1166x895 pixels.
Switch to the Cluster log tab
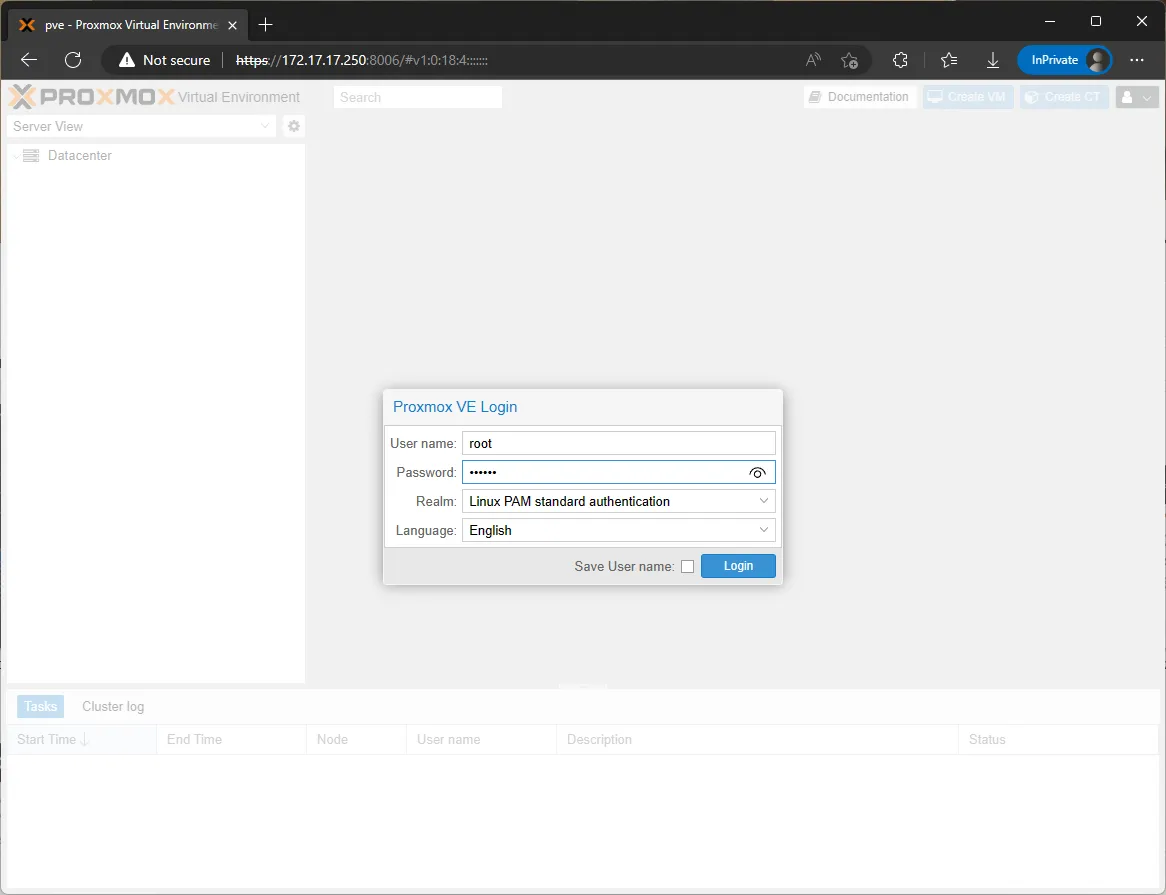112,706
